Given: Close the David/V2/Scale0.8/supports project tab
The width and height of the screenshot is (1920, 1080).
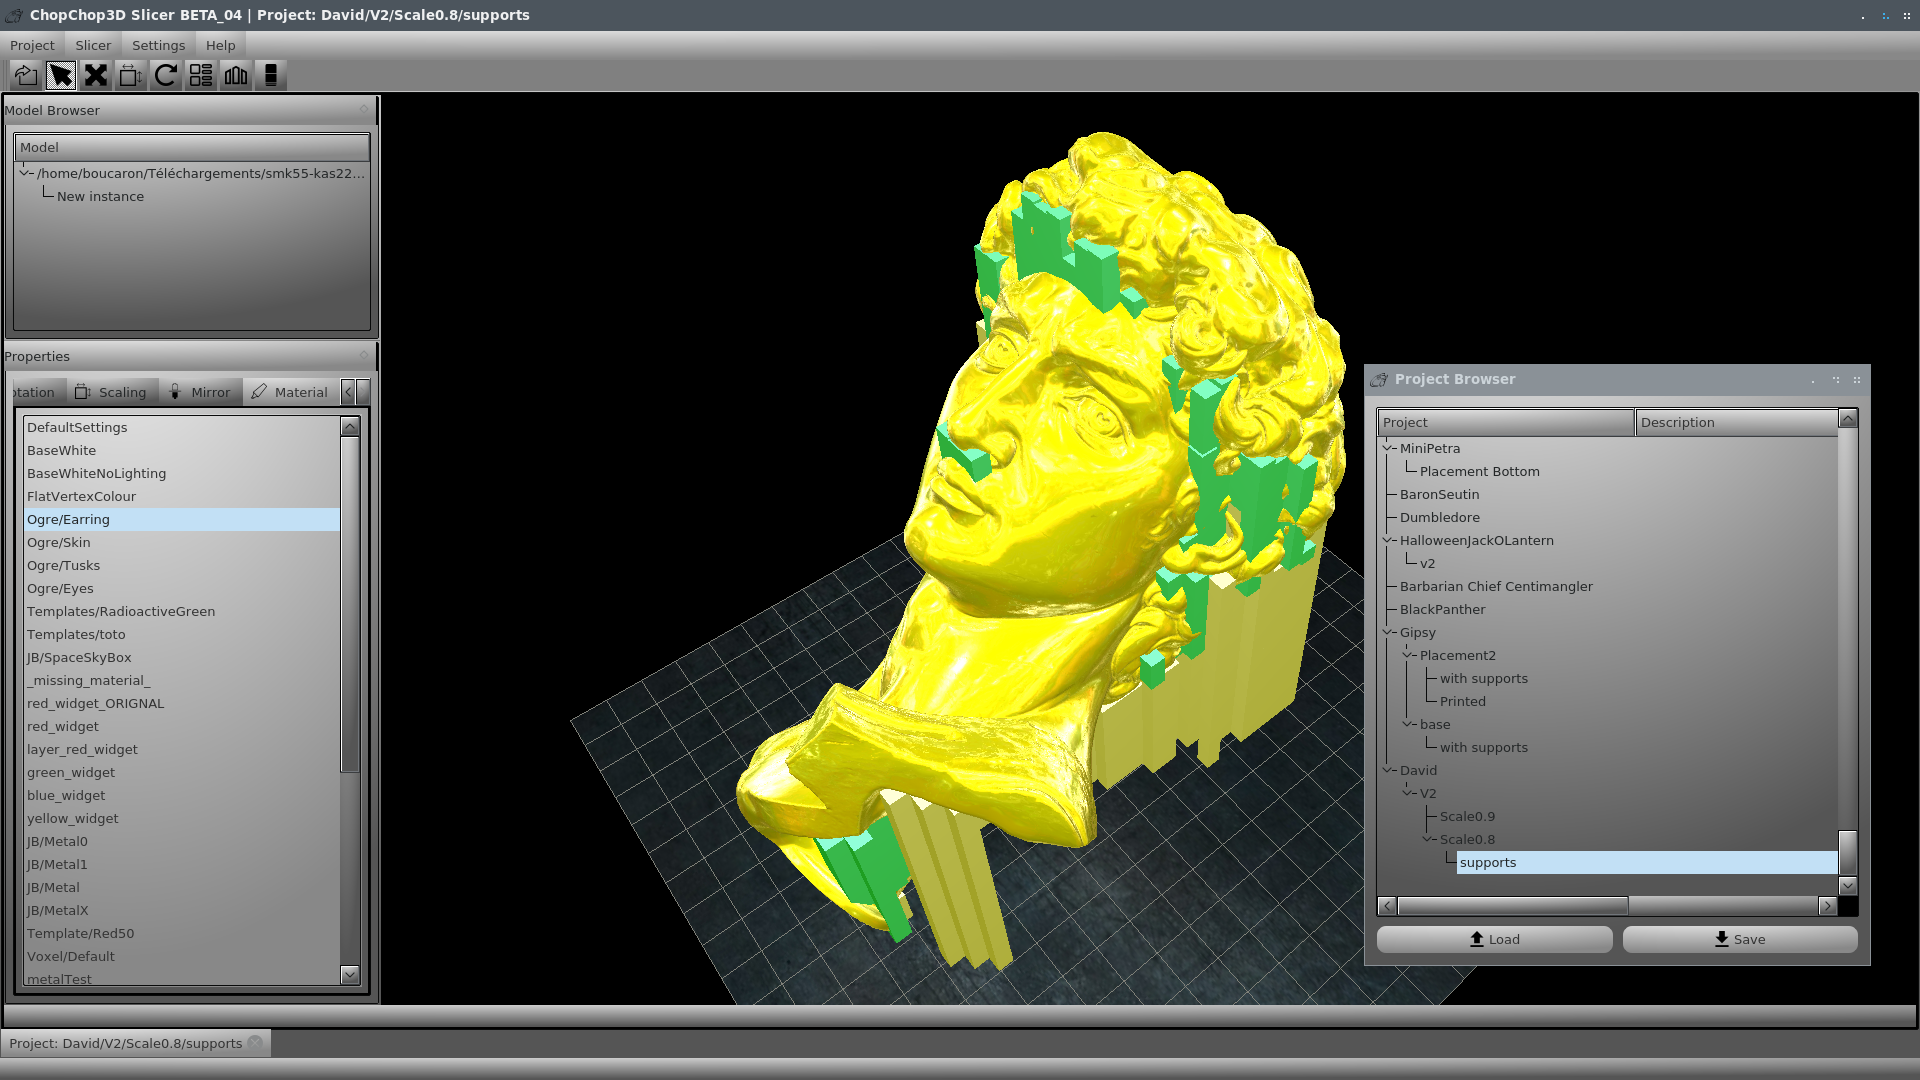Looking at the screenshot, I should pyautogui.click(x=256, y=1043).
